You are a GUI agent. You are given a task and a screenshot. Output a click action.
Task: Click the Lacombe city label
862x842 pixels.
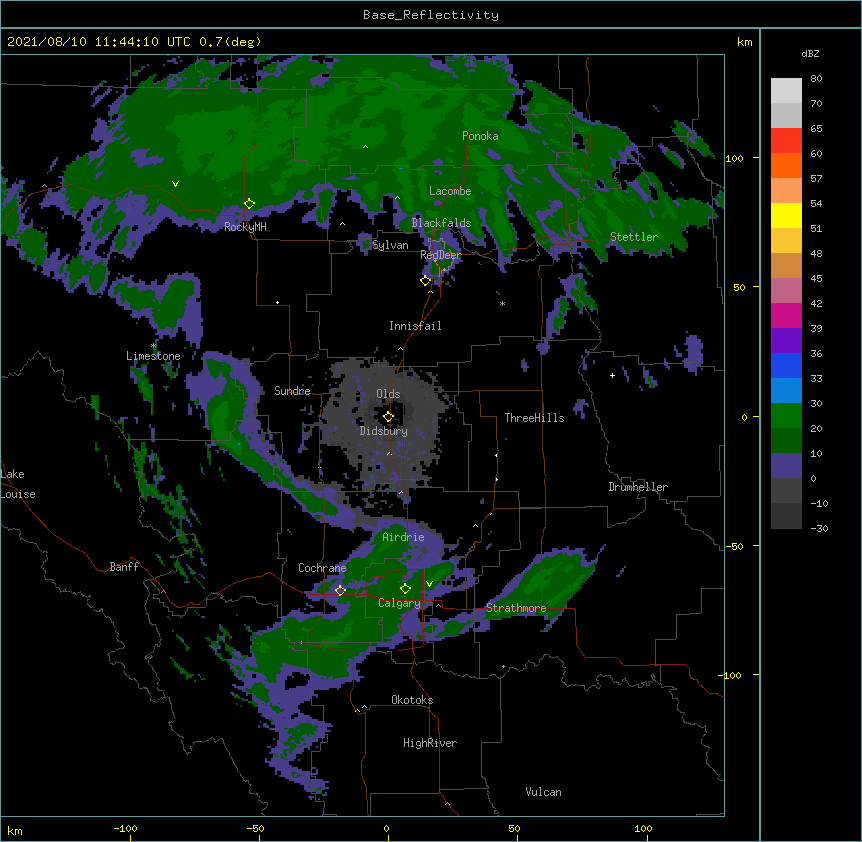pos(450,191)
